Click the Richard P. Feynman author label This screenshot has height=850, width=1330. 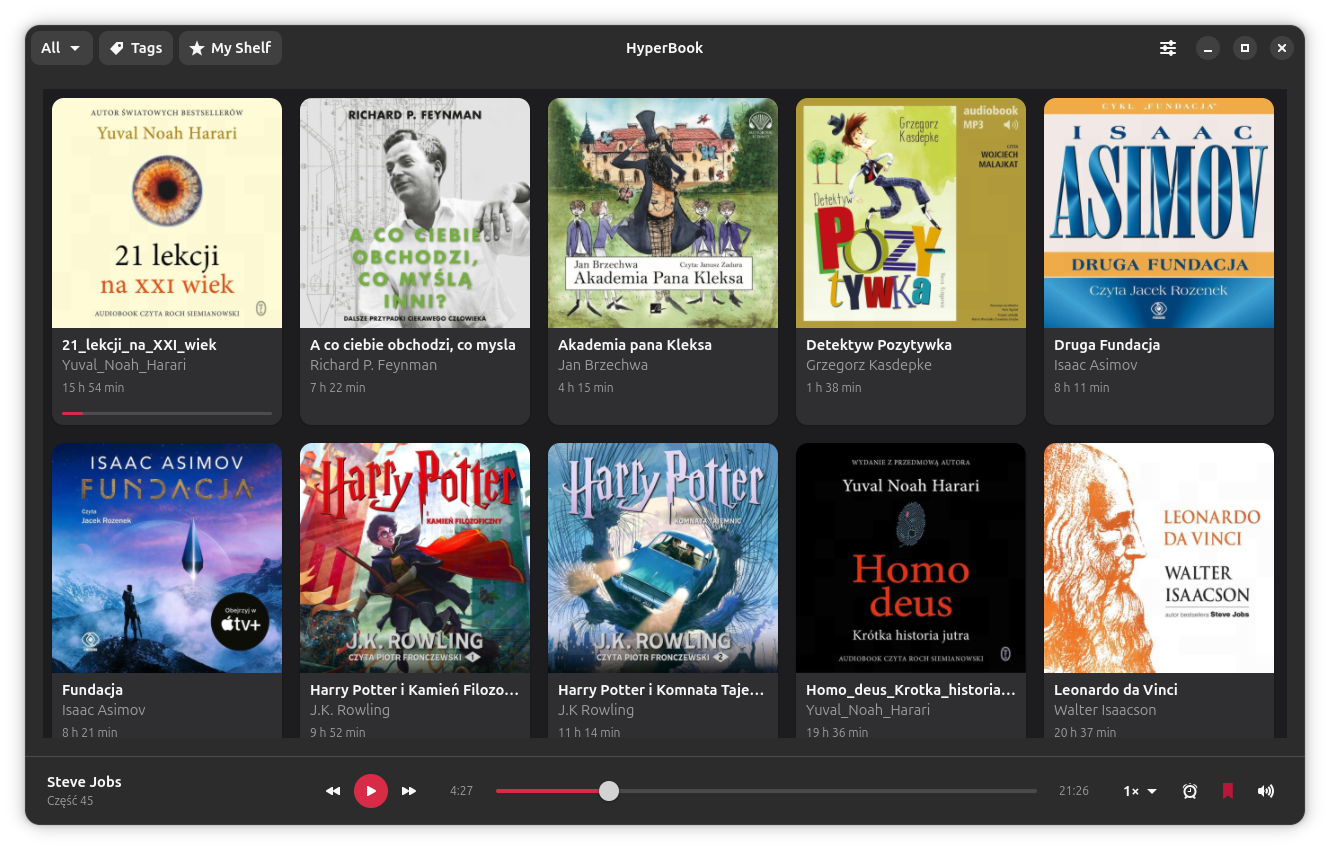tap(373, 365)
